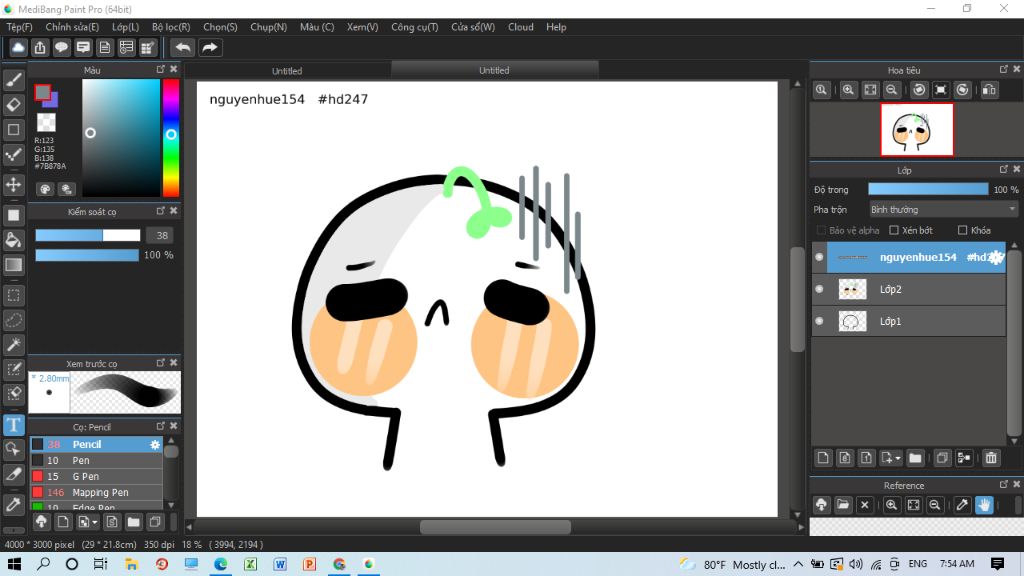Select the Lasso tool
The image size is (1024, 576).
click(14, 320)
